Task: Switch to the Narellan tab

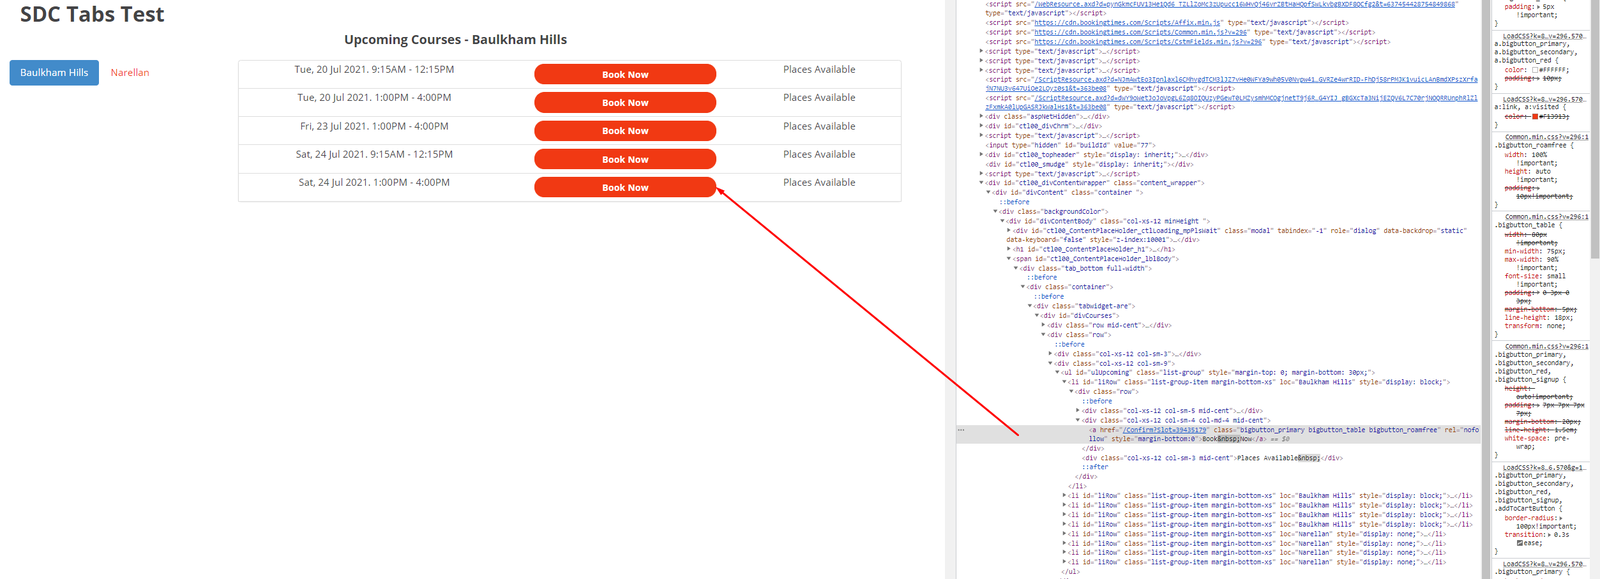Action: 130,72
